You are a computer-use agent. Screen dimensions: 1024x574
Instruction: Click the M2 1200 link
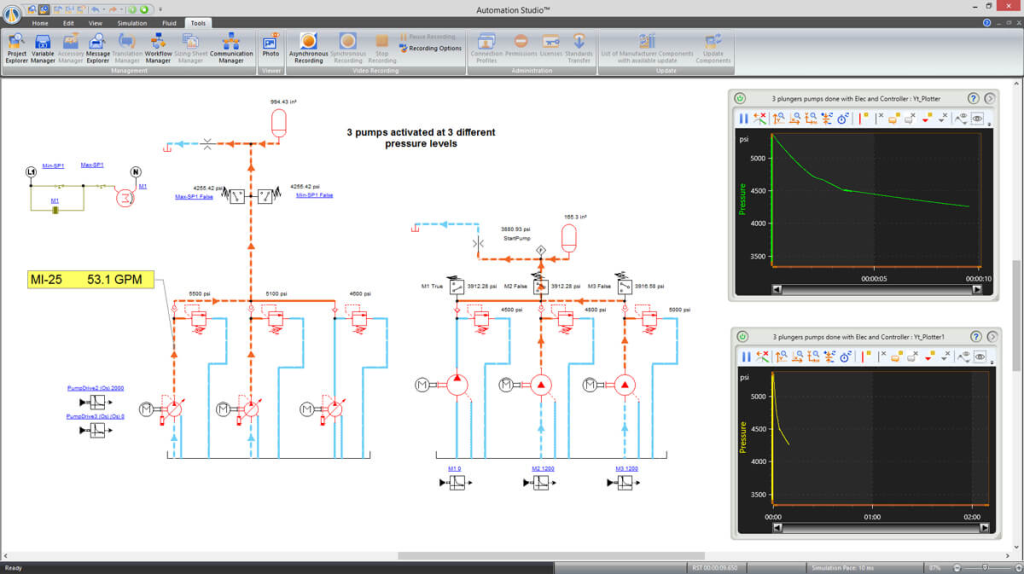[x=543, y=469]
